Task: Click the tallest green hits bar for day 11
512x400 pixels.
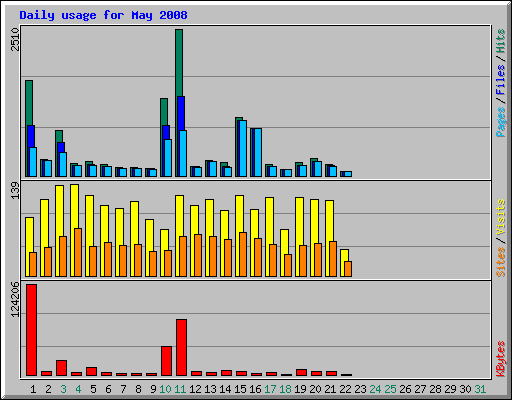Action: coord(179,63)
